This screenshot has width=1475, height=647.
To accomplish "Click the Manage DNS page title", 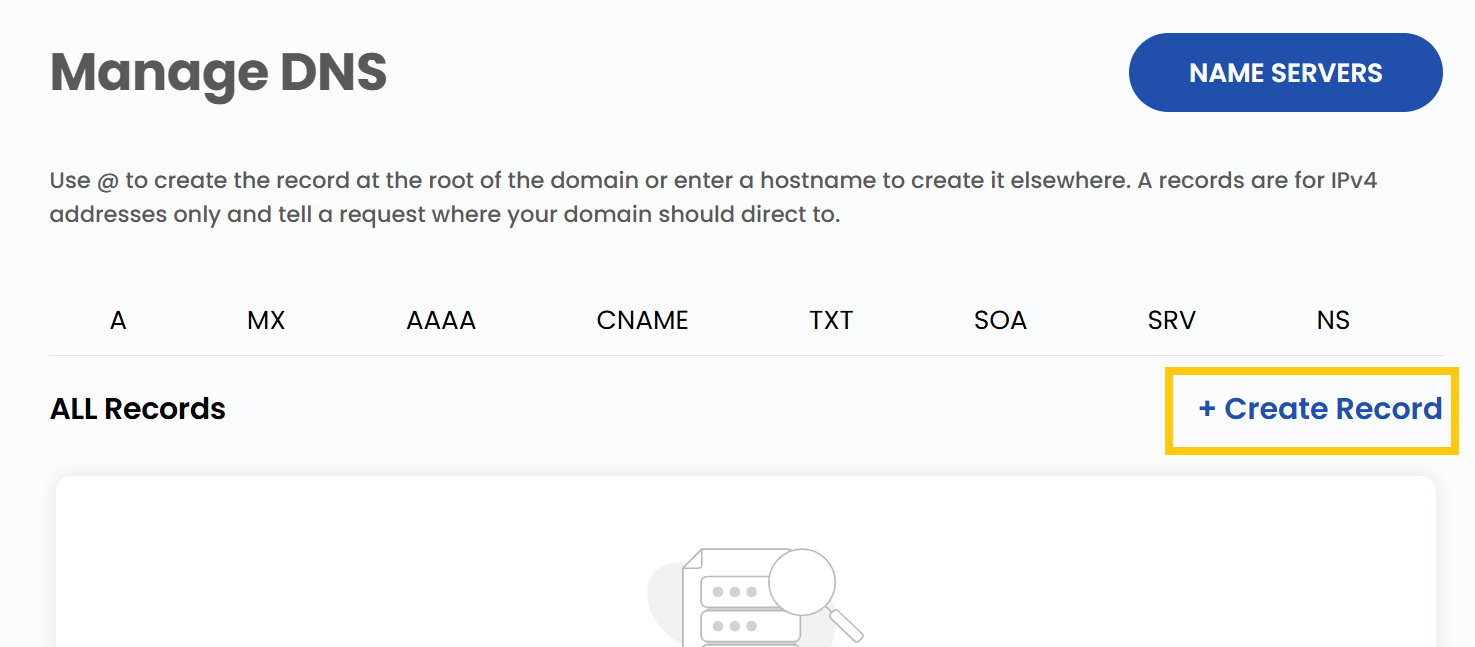I will click(218, 71).
